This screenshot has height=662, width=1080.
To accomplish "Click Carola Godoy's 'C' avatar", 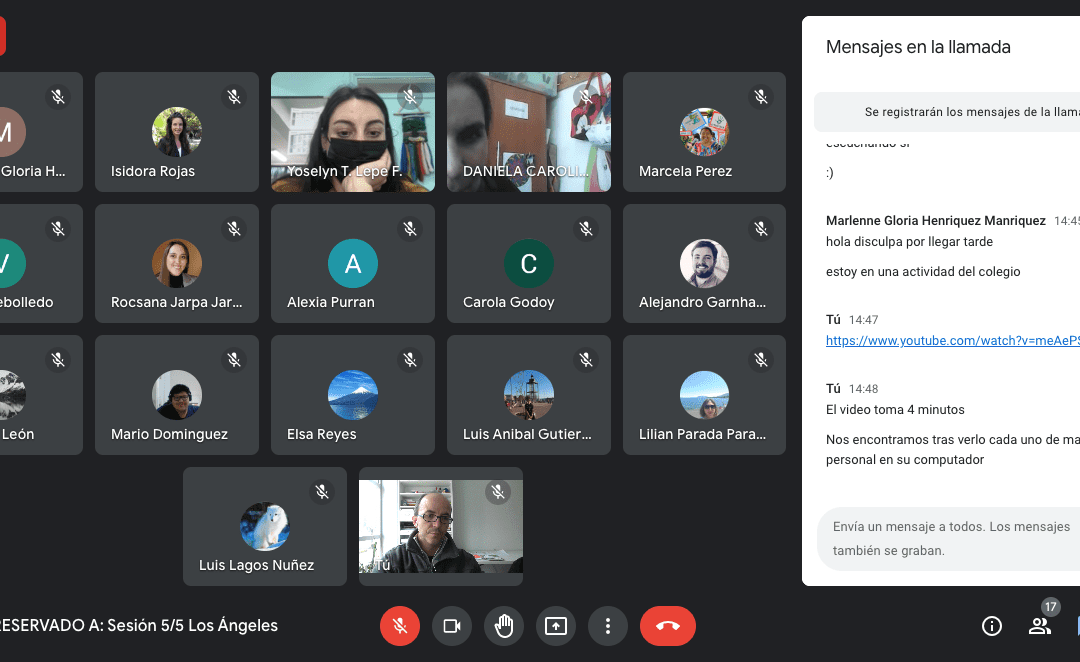I will (x=529, y=263).
